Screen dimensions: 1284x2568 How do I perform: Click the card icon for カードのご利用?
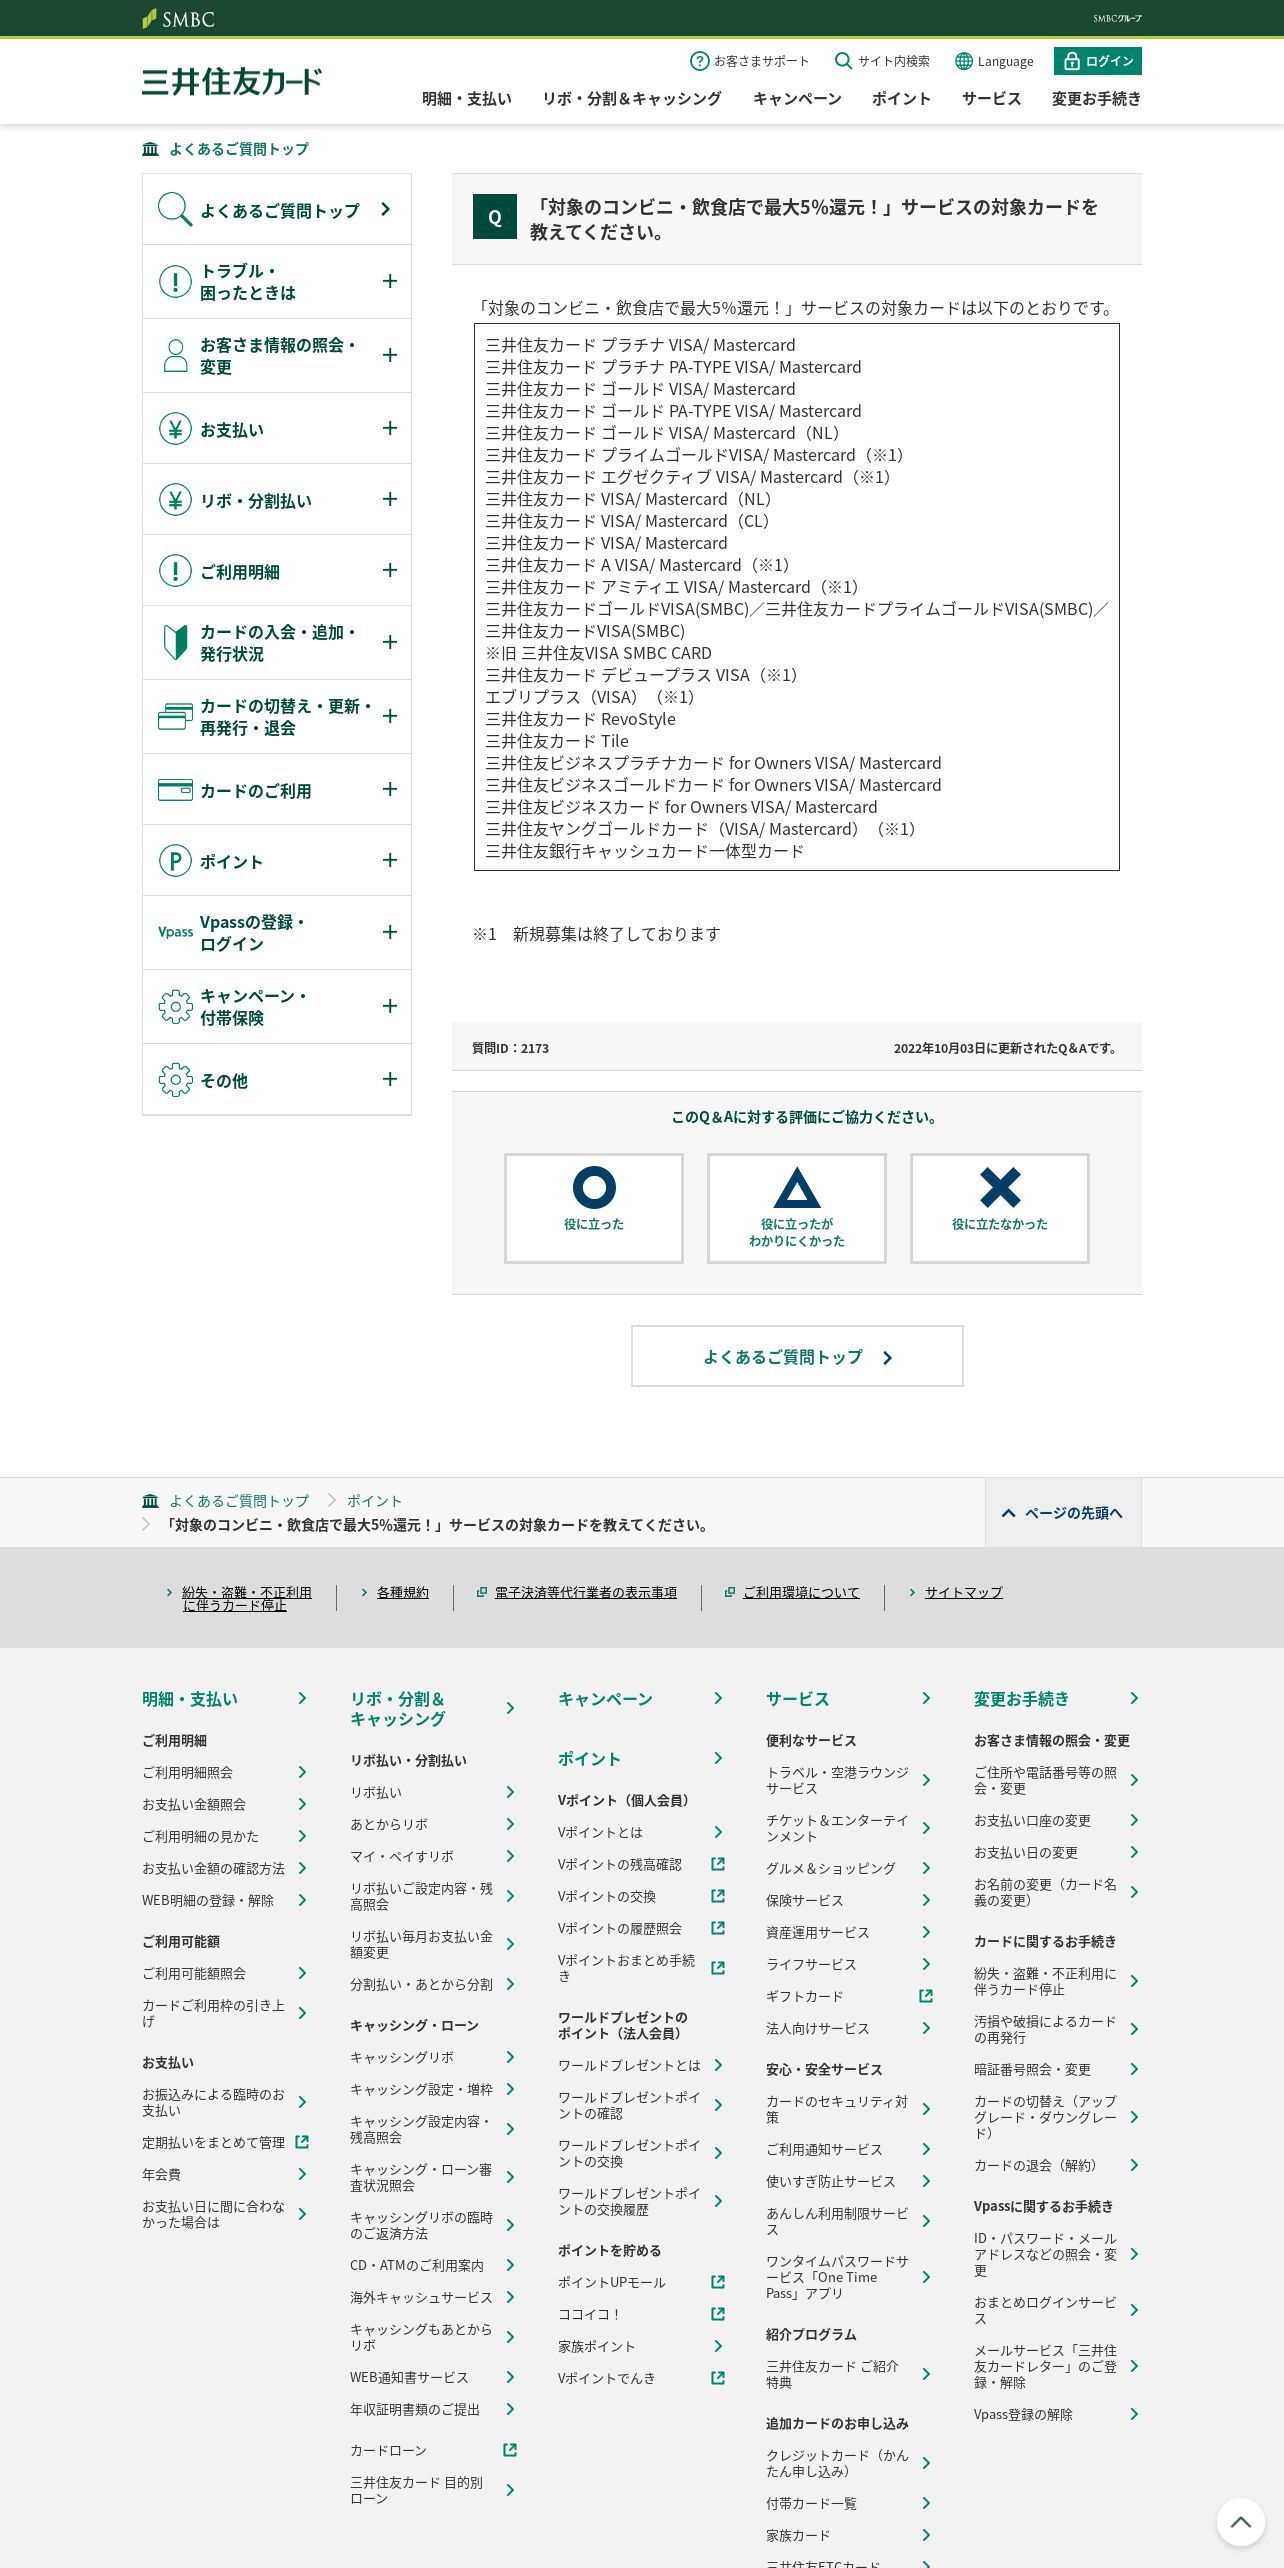(175, 790)
